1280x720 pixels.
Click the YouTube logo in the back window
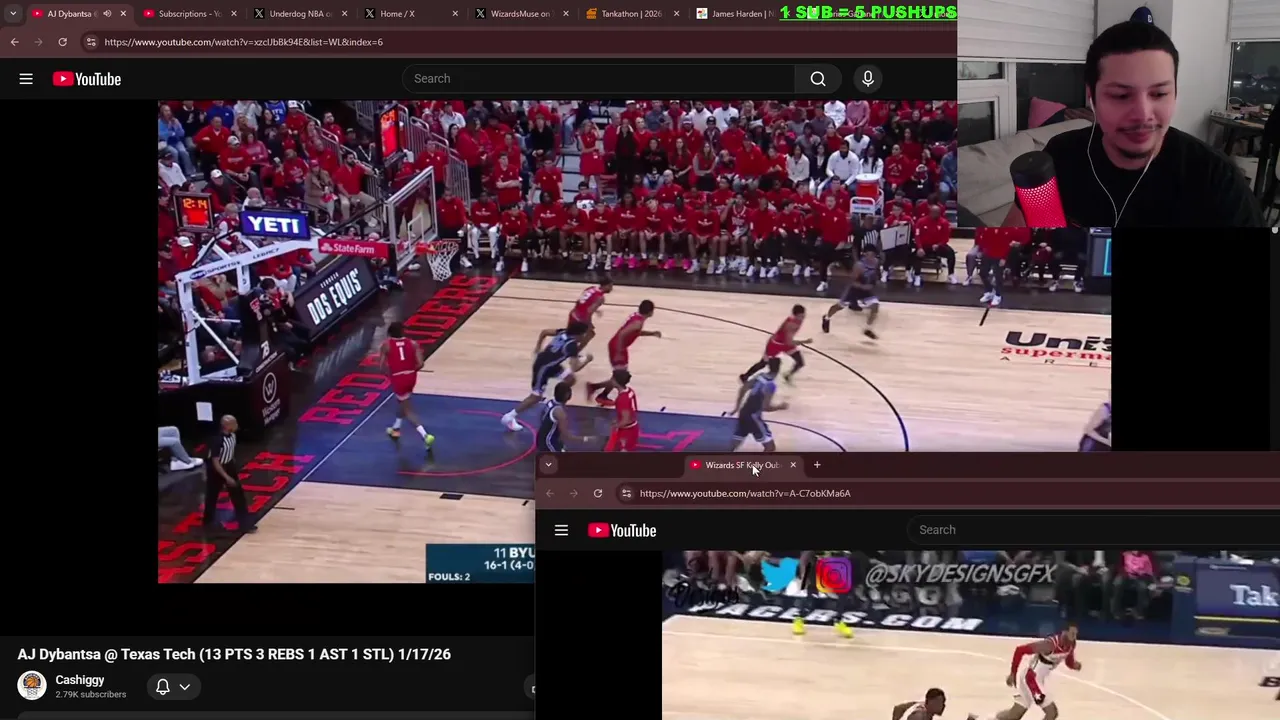(87, 79)
